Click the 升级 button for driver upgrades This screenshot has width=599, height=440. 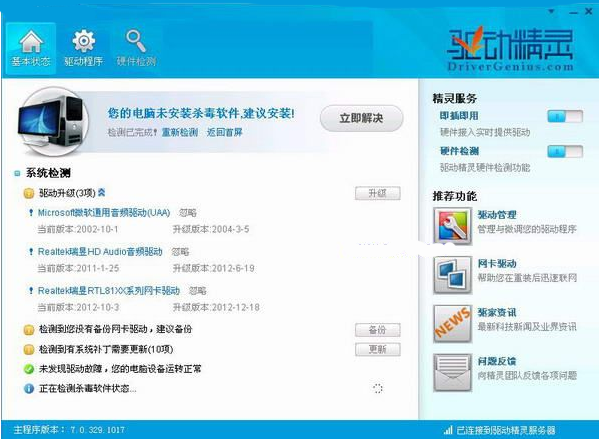pos(377,193)
